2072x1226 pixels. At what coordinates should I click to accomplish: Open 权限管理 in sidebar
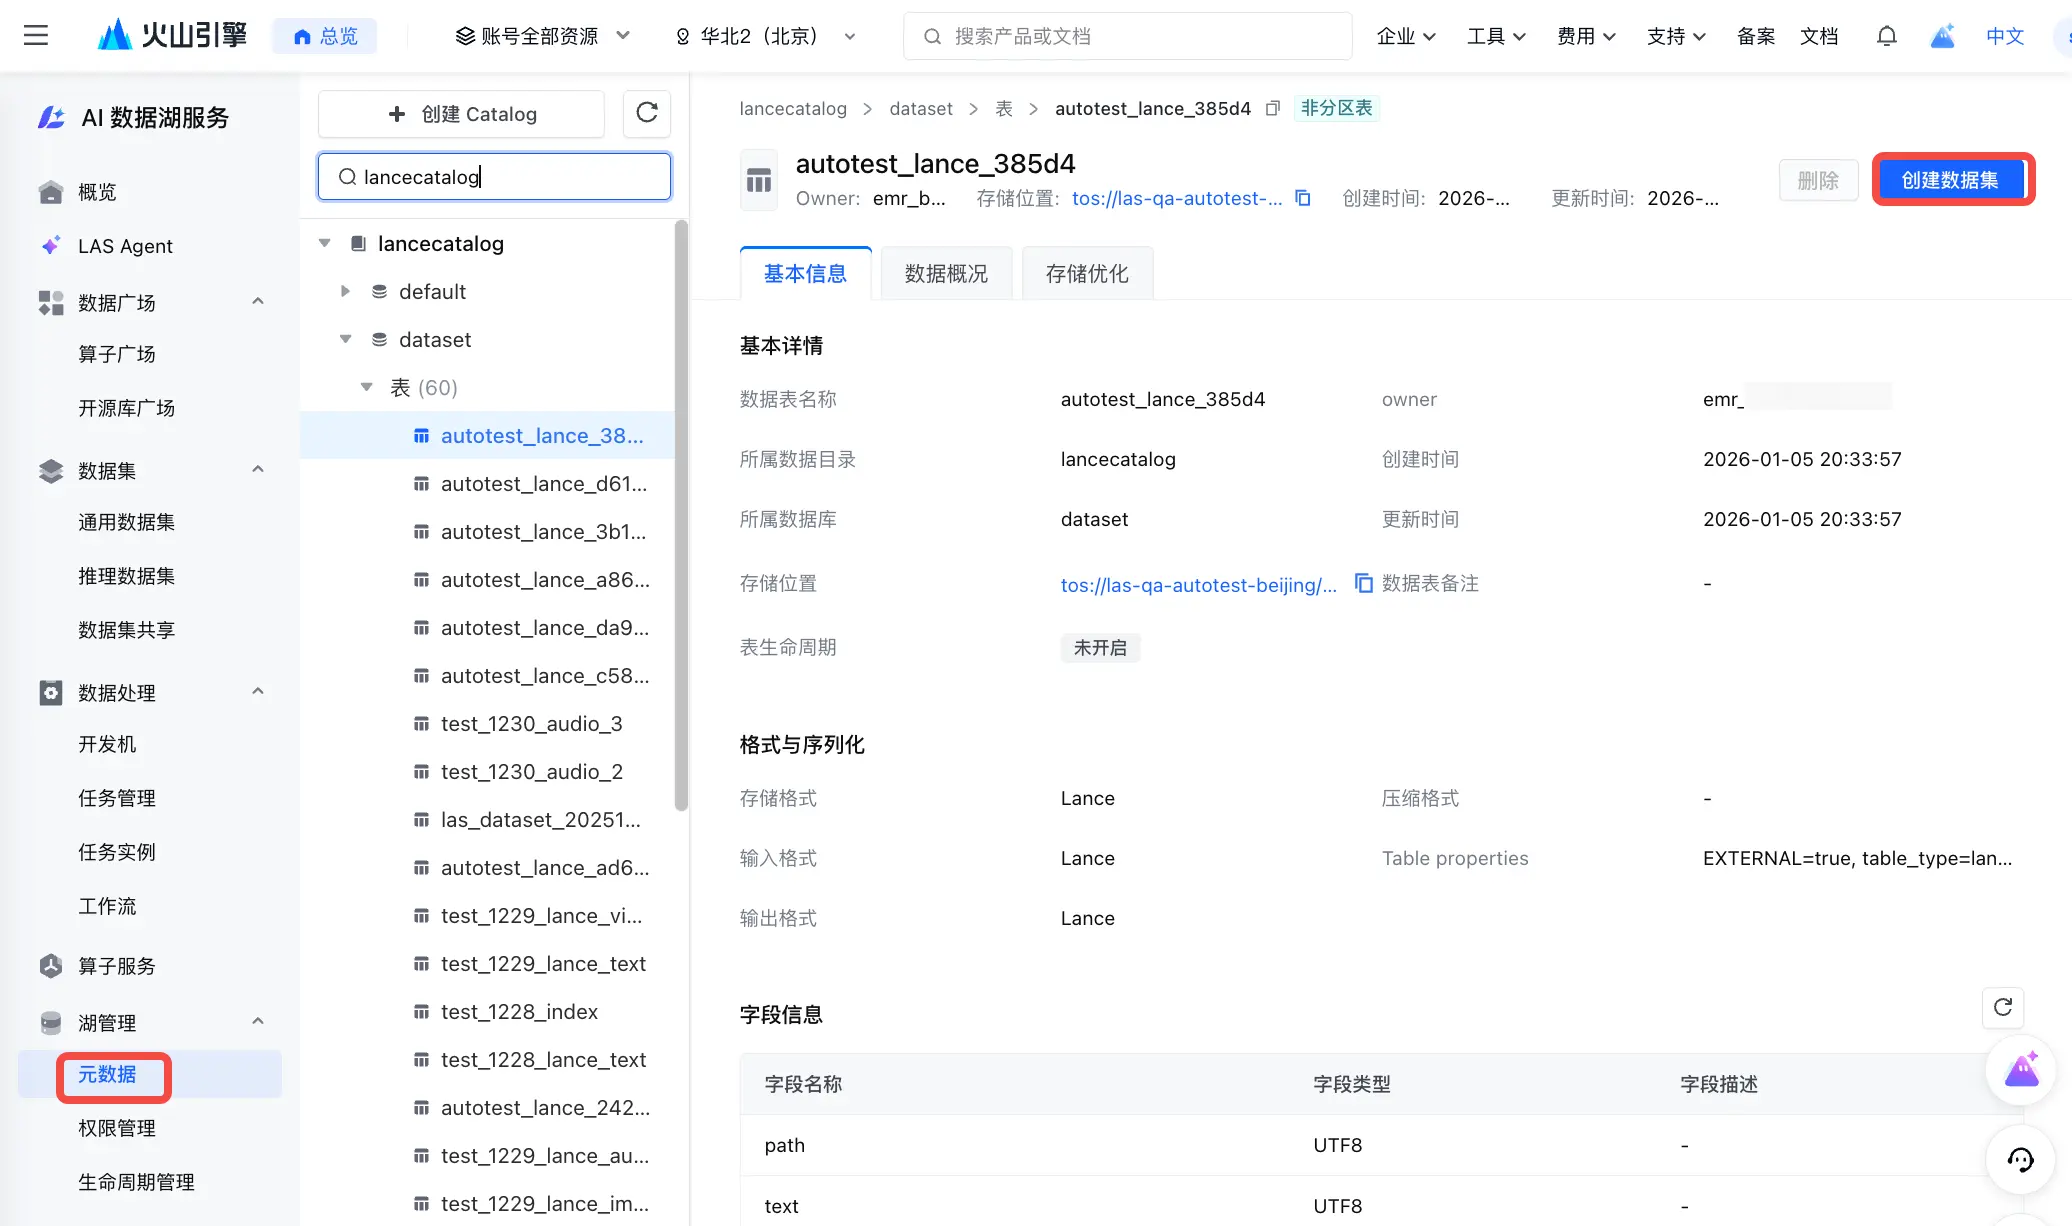click(x=117, y=1128)
